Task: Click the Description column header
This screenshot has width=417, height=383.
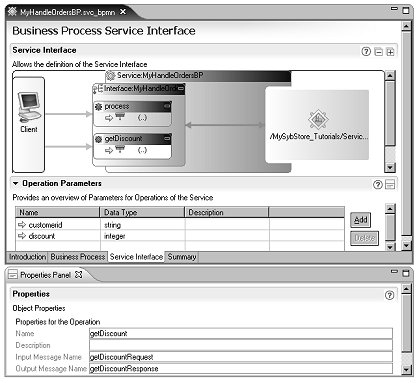Action: (x=227, y=212)
